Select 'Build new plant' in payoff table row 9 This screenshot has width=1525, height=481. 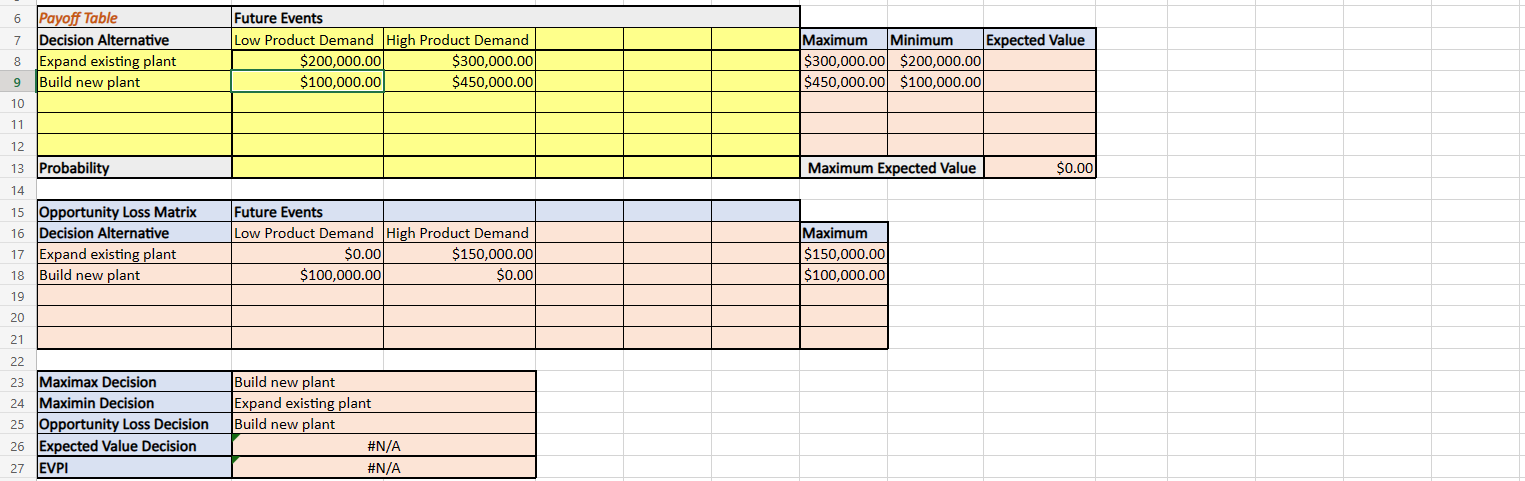coord(134,82)
